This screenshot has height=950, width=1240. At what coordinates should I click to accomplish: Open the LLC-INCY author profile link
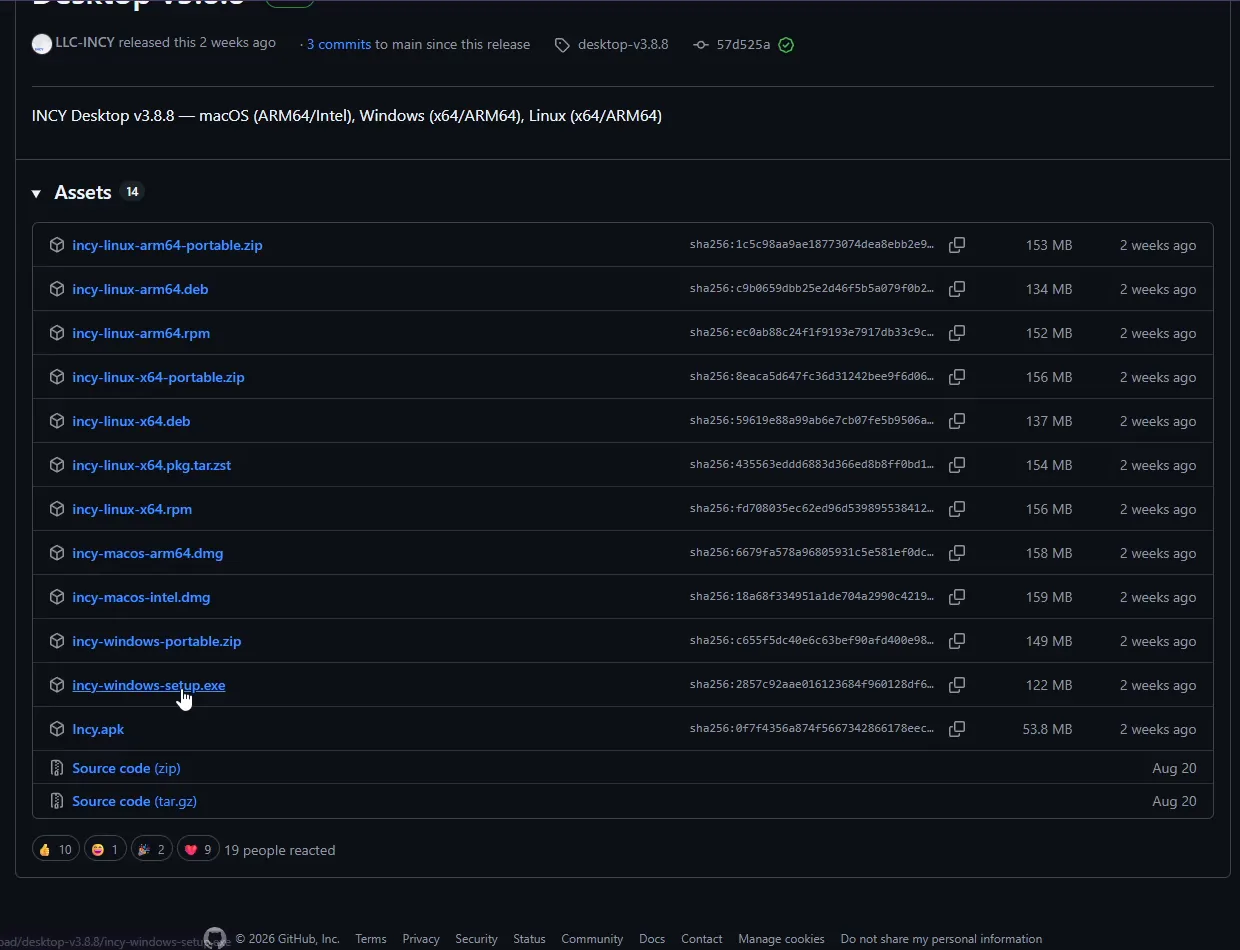click(x=85, y=43)
